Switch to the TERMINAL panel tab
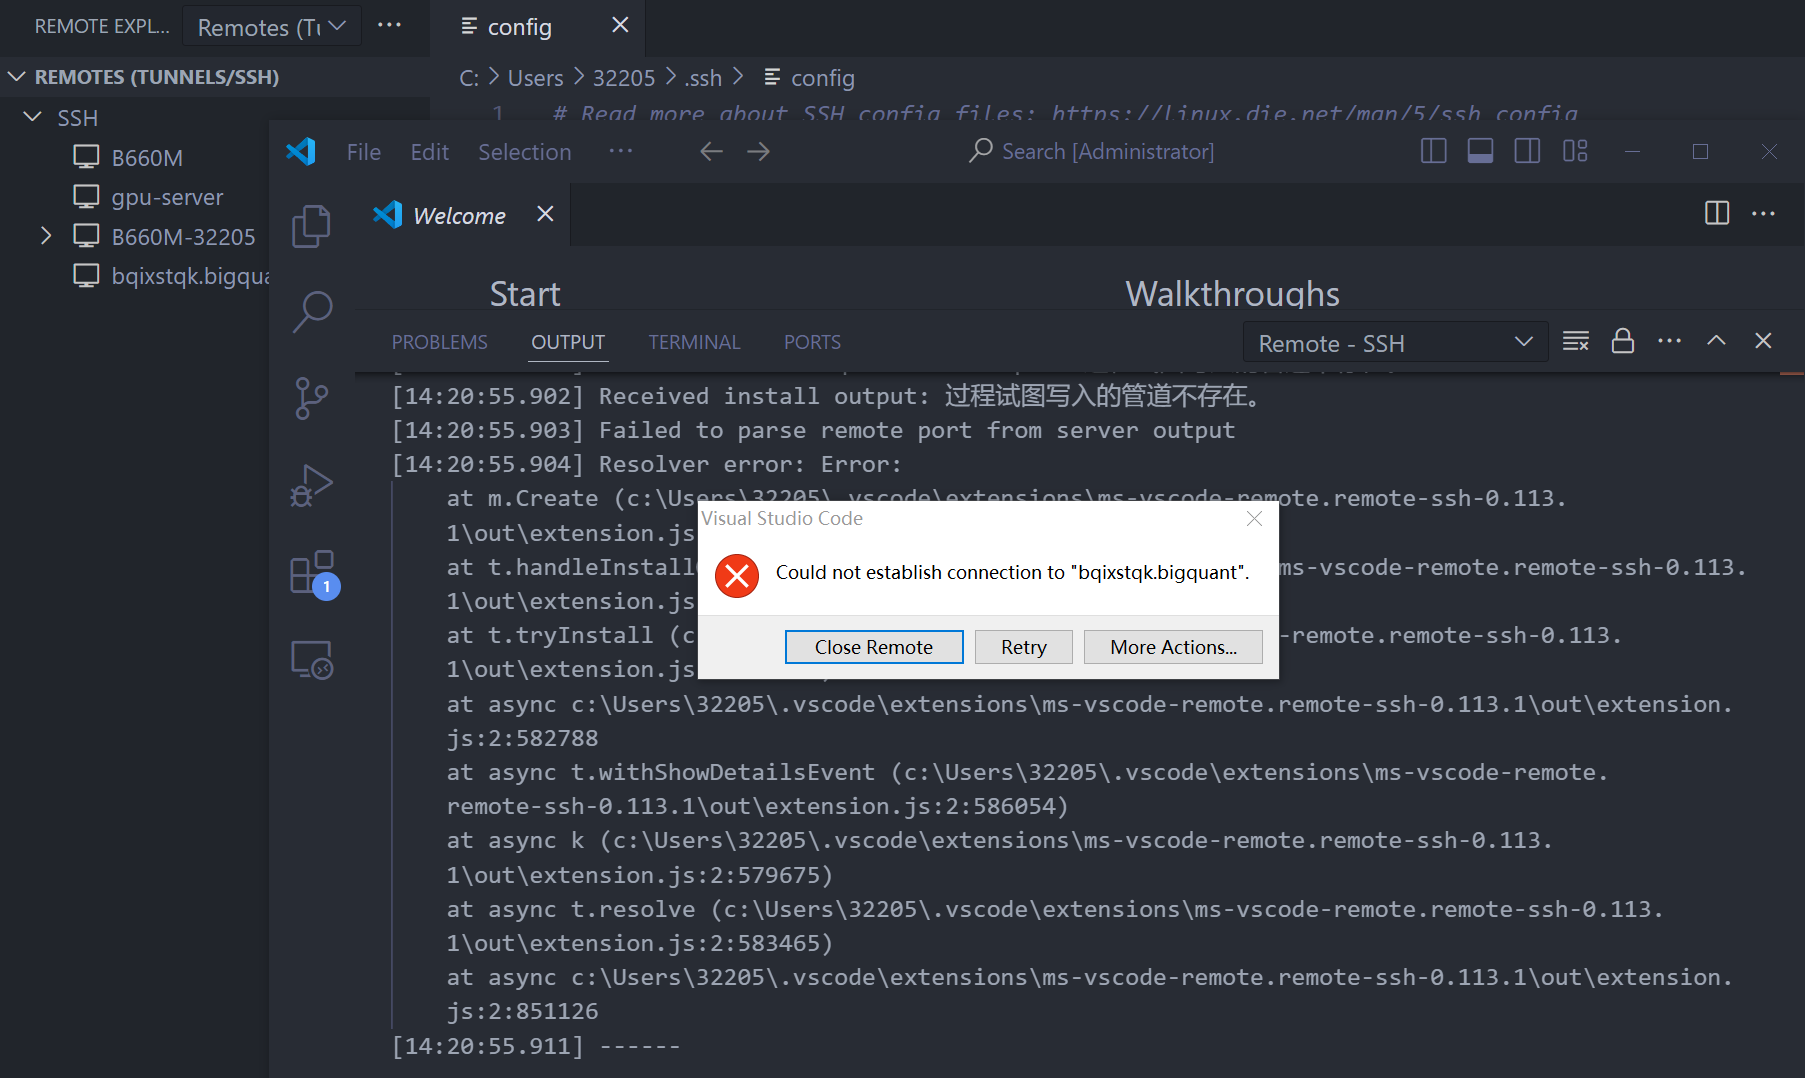 pos(694,342)
